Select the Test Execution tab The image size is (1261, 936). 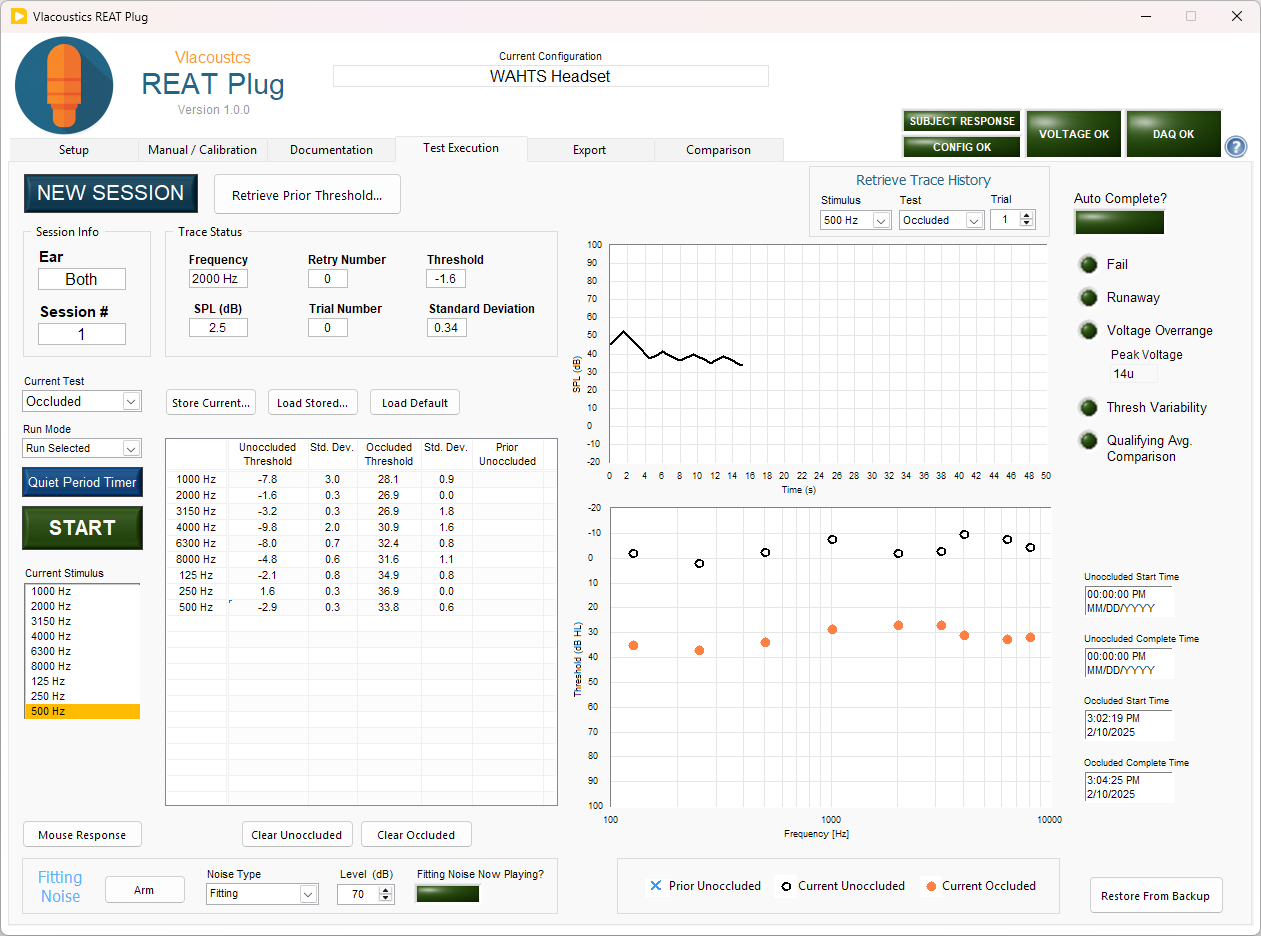[x=461, y=148]
